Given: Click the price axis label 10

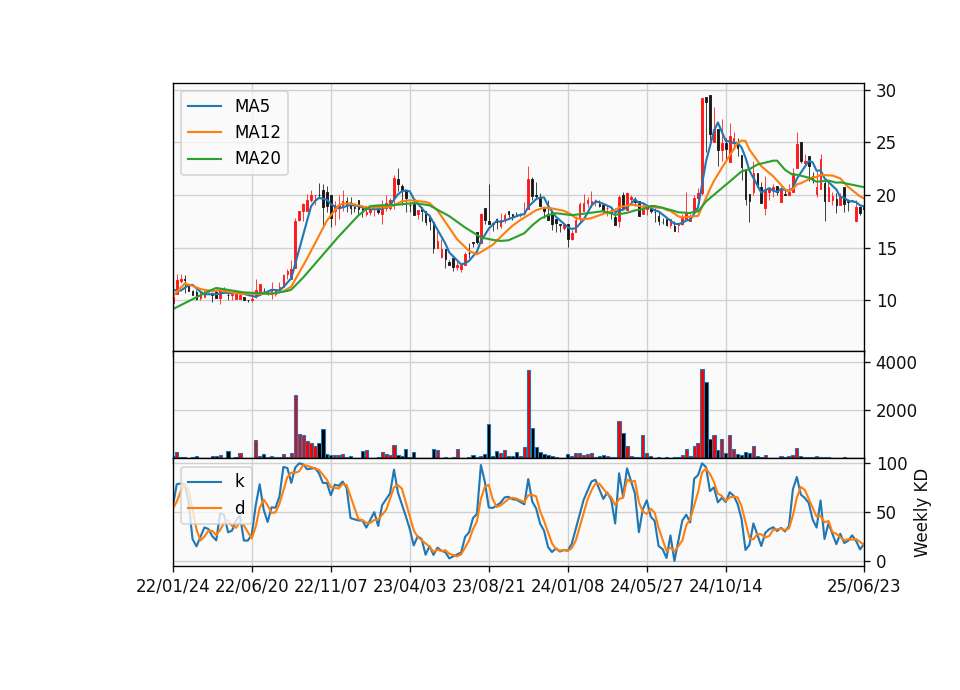Looking at the screenshot, I should coord(886,301).
